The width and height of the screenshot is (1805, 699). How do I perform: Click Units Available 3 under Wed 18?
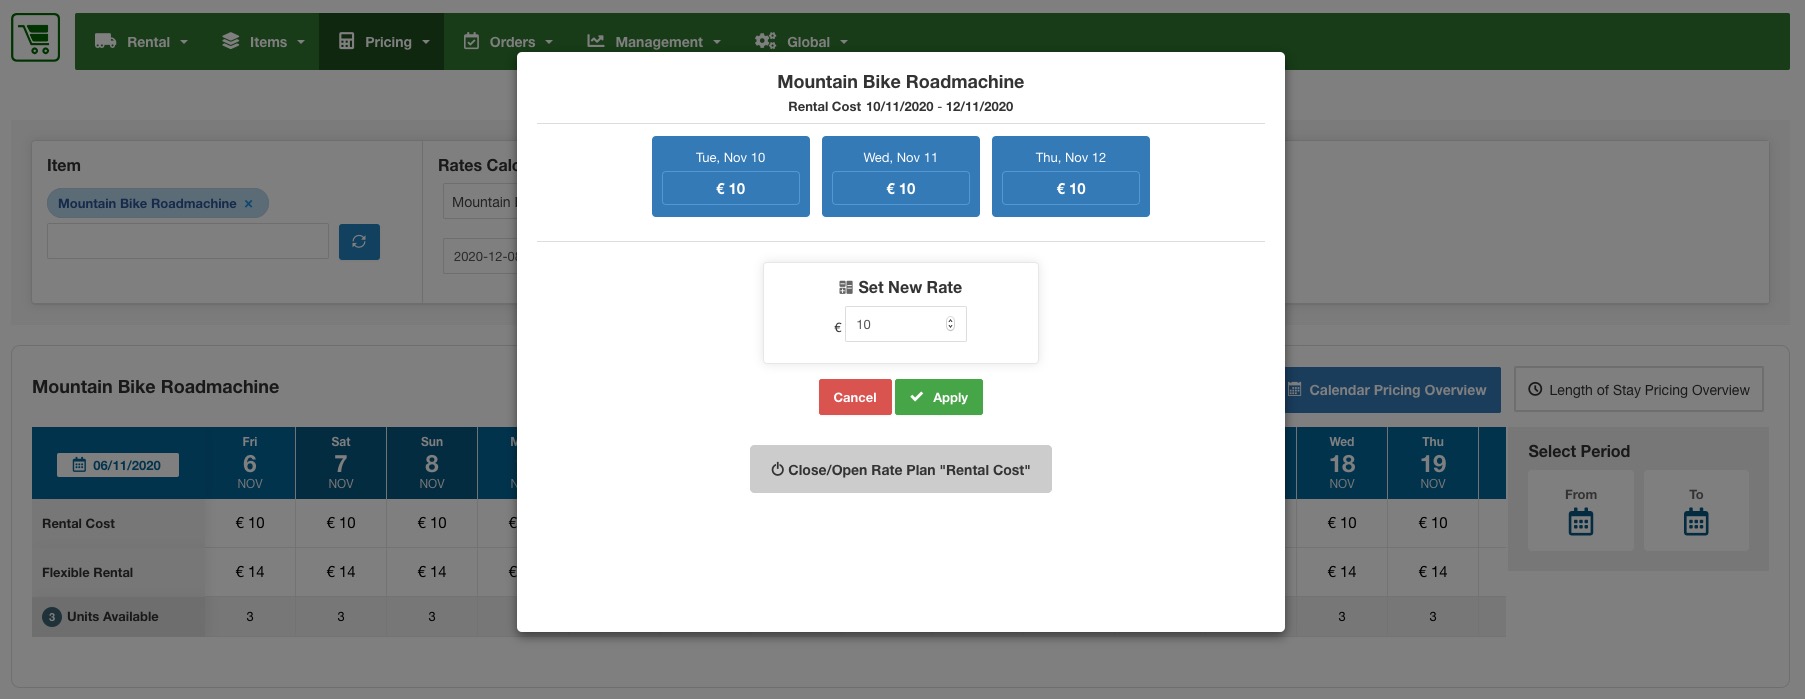1342,617
